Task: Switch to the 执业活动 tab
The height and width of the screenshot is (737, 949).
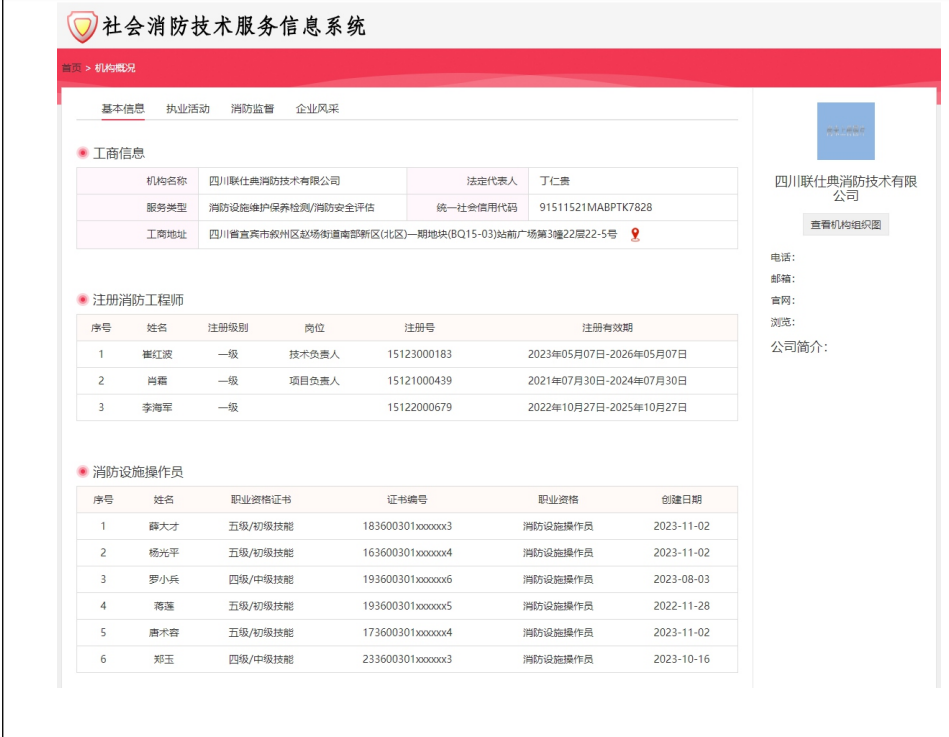Action: point(188,109)
